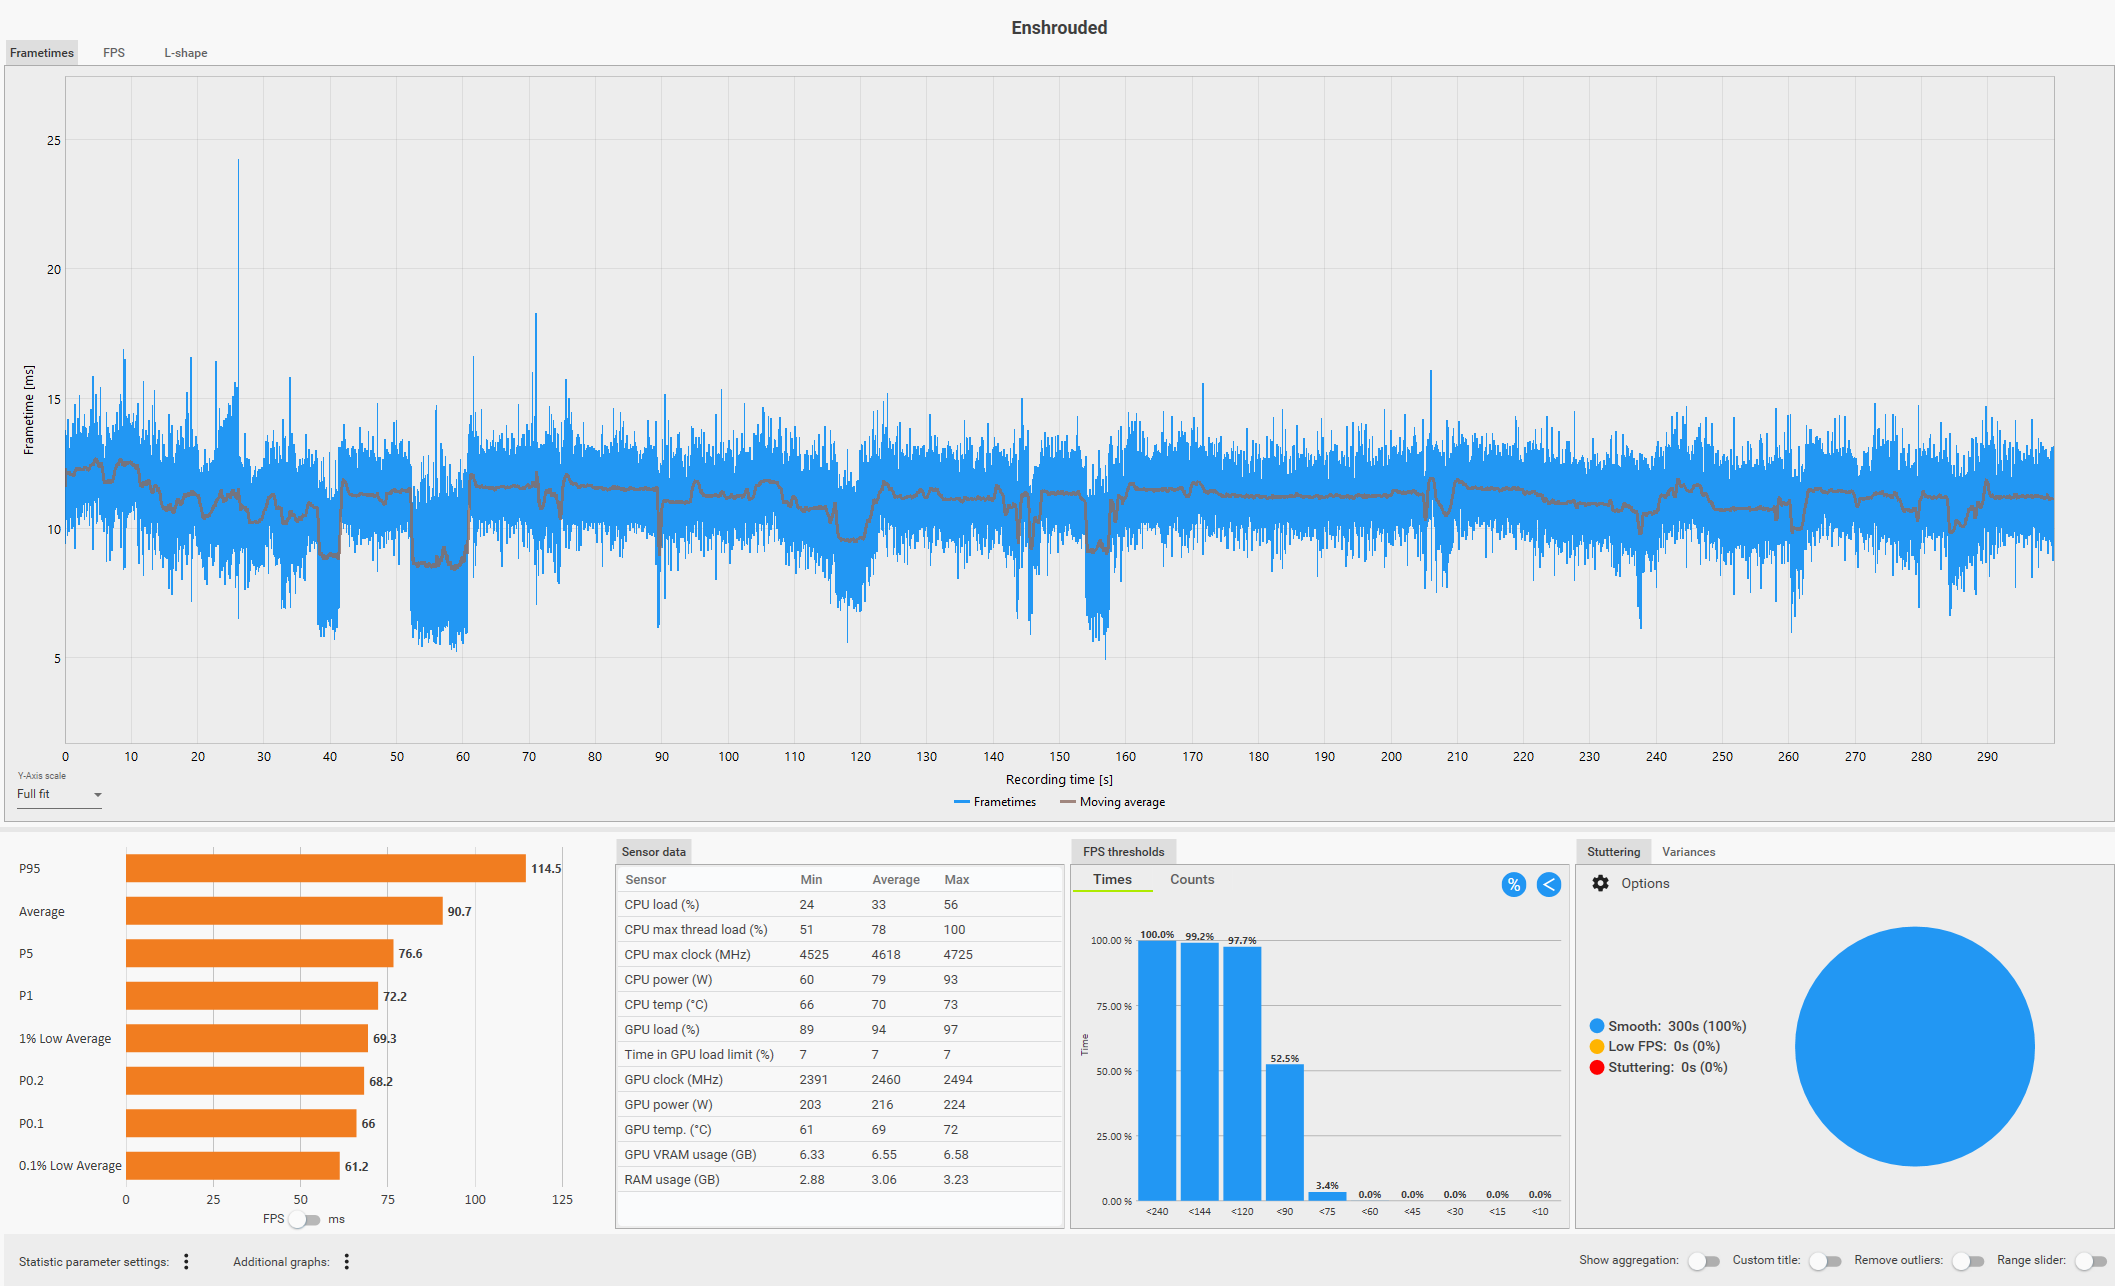Click the Options label in Stuttering panel

(1645, 884)
